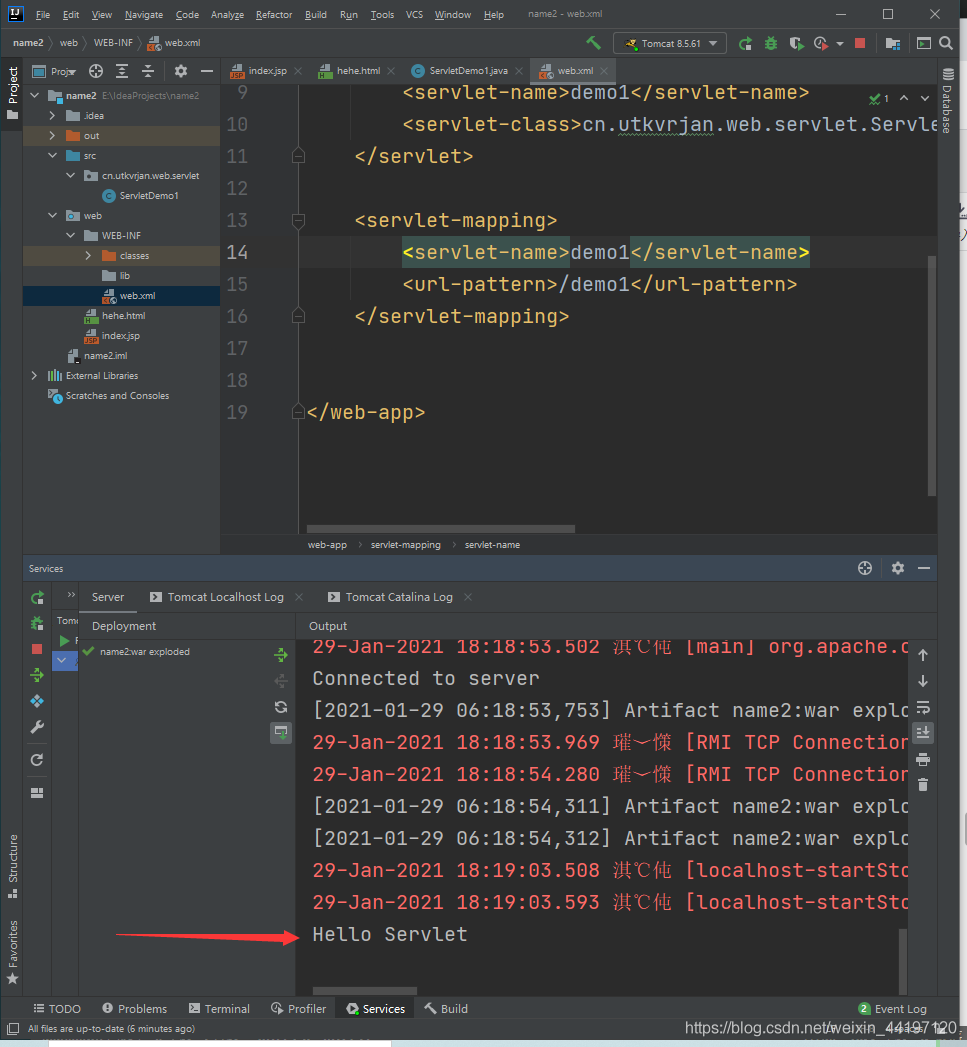The image size is (967, 1047).
Task: Toggle the deployment panel's bottom arrow button
Action: tap(281, 733)
